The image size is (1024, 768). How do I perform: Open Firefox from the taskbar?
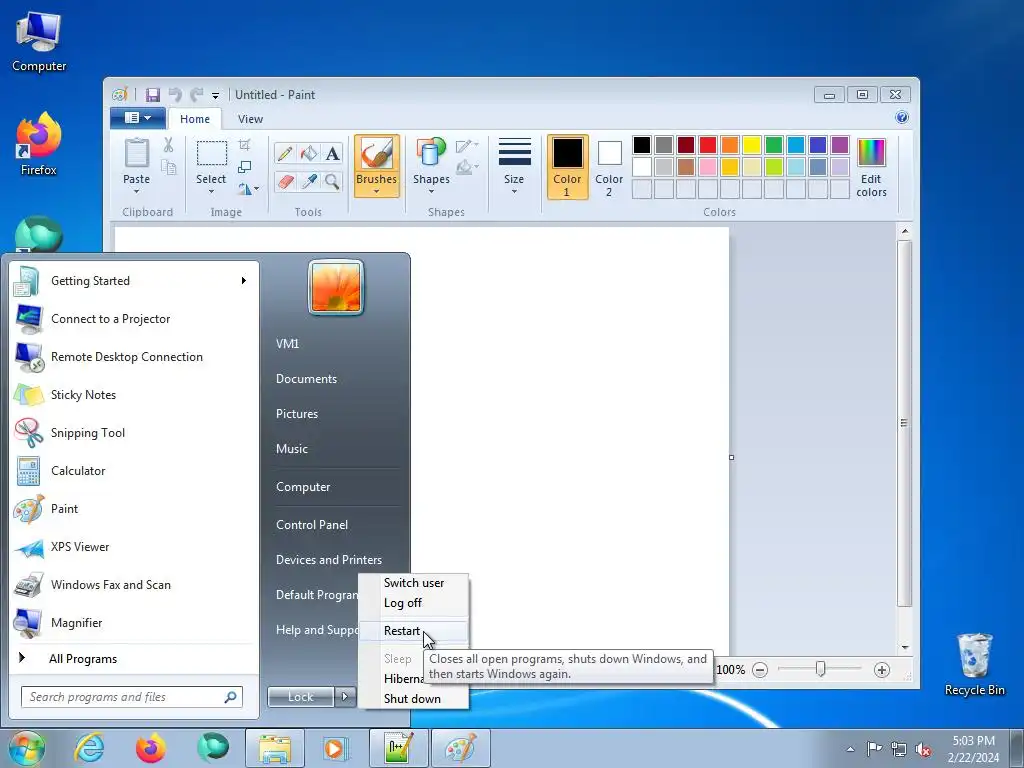coord(151,748)
